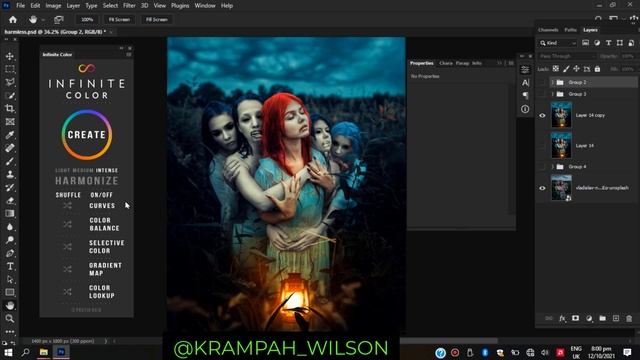Screen dimensions: 640x360
Task: Select the Hand tool in toolbar
Action: (10, 305)
